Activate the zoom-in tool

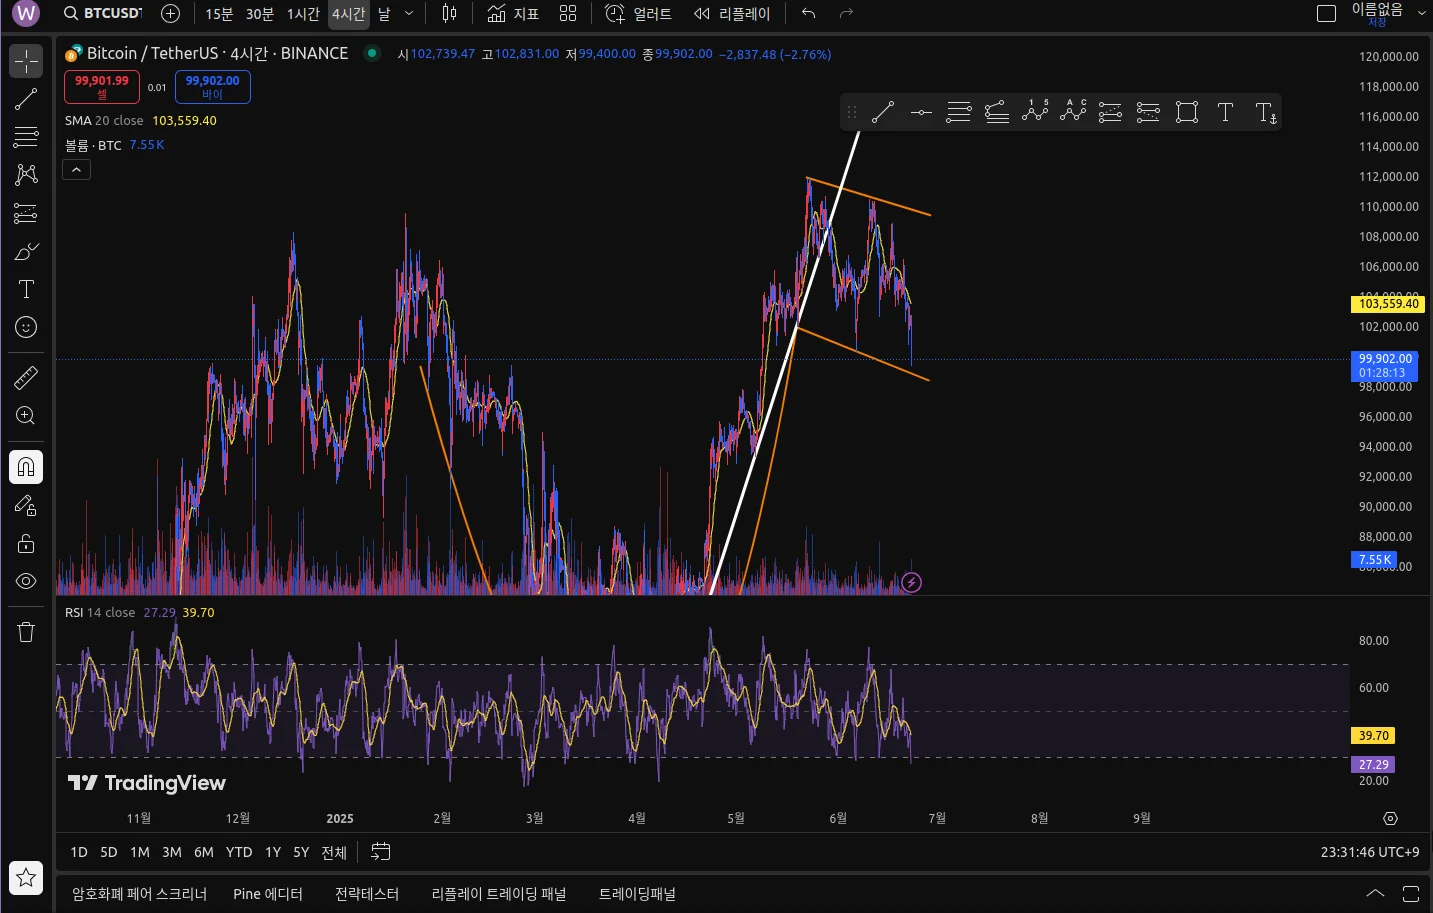(26, 415)
